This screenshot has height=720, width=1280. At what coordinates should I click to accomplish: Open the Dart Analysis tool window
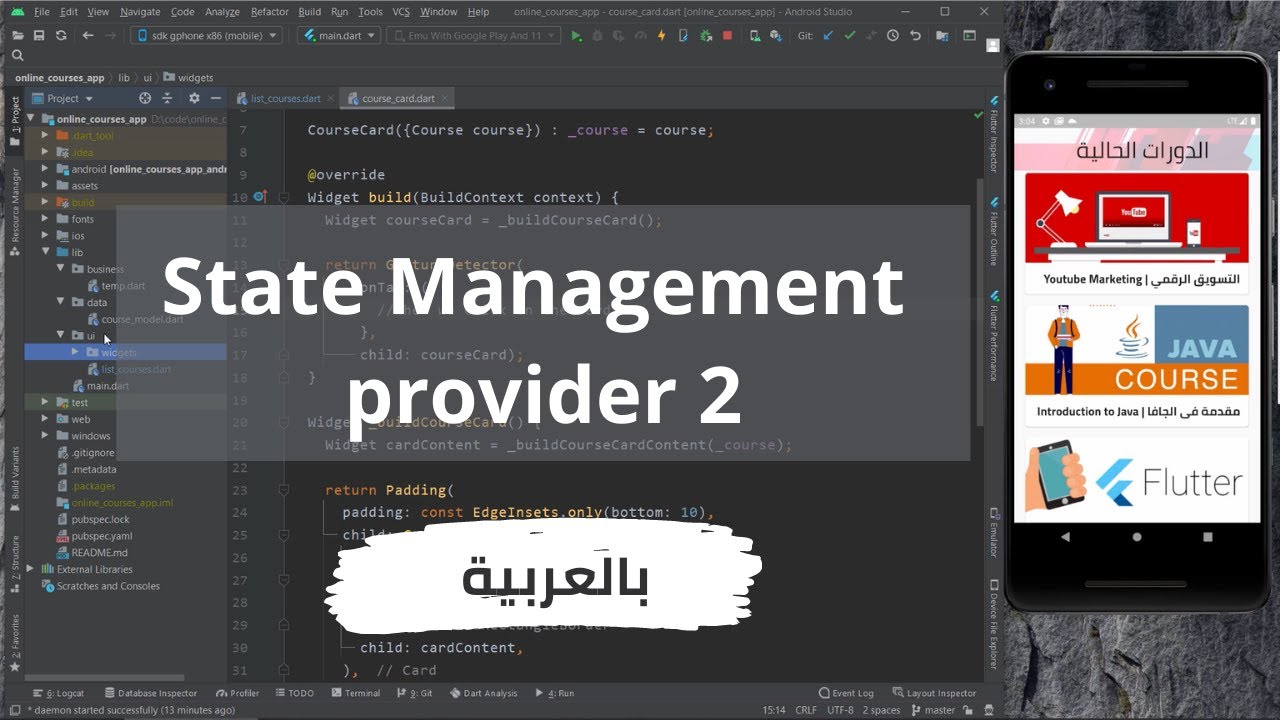(483, 693)
